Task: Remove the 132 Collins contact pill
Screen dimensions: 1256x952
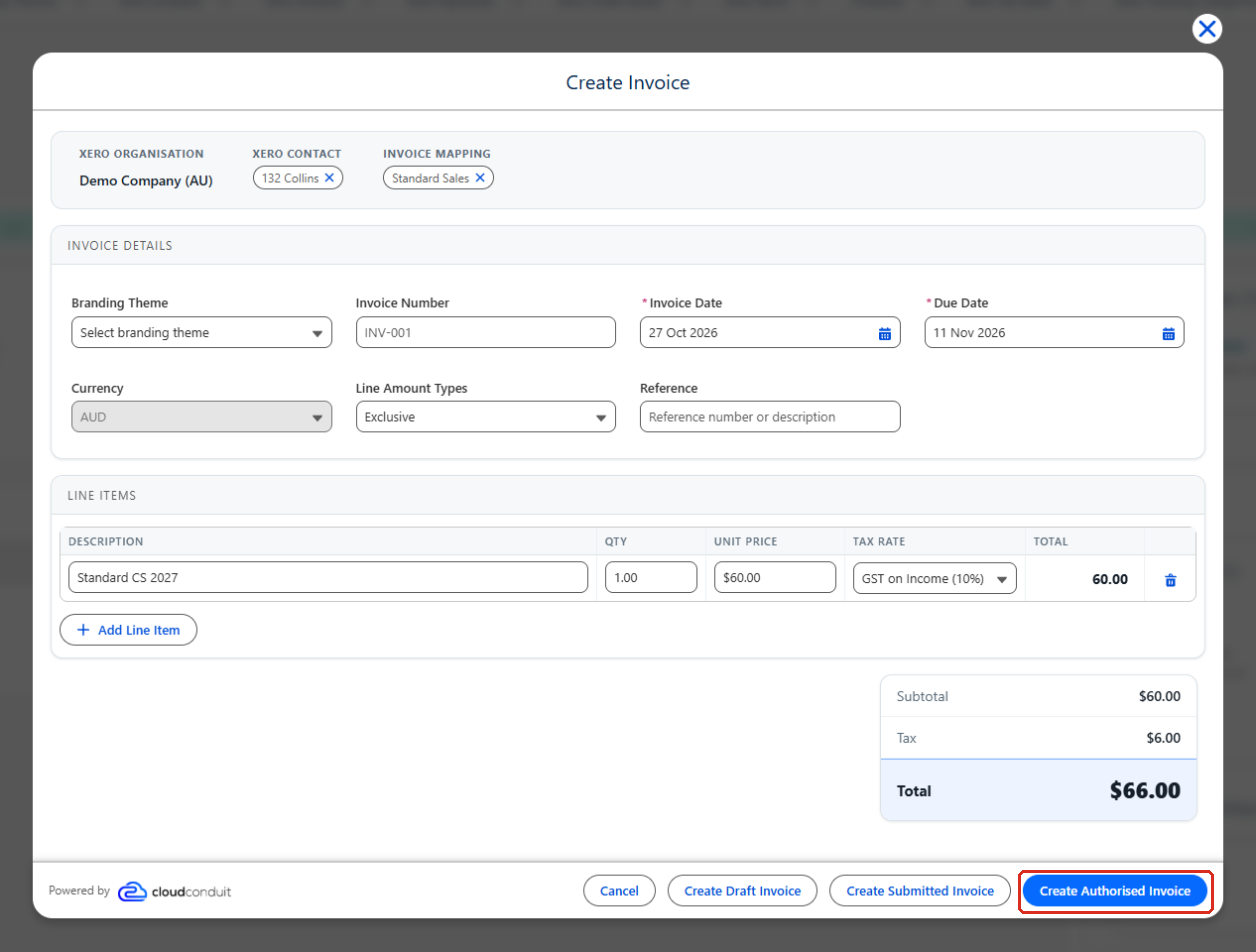Action: [x=329, y=178]
